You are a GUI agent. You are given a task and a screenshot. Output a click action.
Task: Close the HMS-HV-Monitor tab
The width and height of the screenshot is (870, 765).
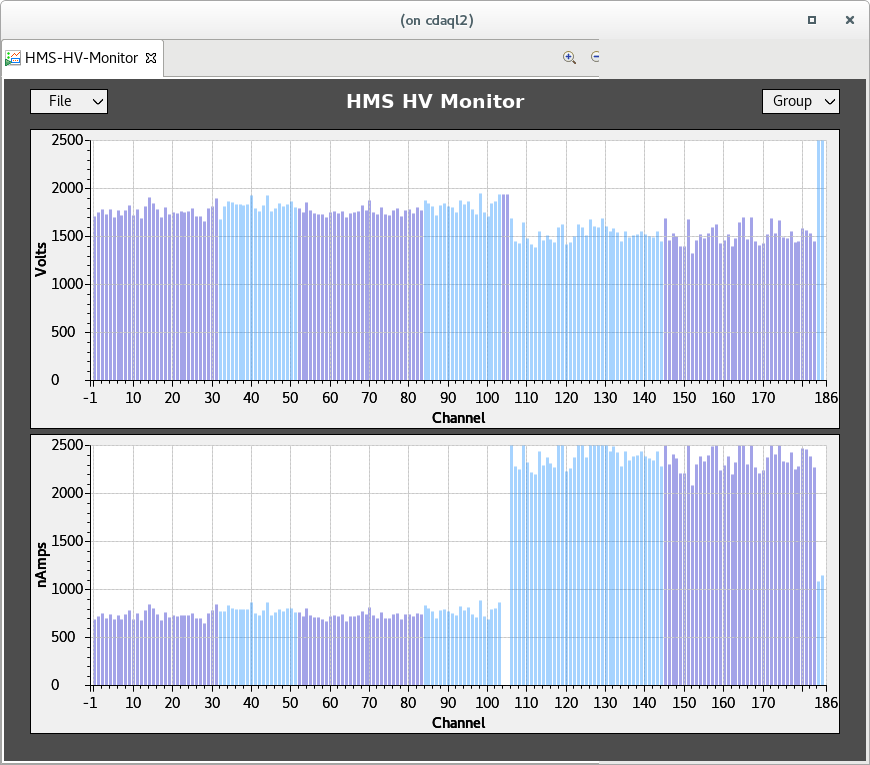tap(152, 58)
